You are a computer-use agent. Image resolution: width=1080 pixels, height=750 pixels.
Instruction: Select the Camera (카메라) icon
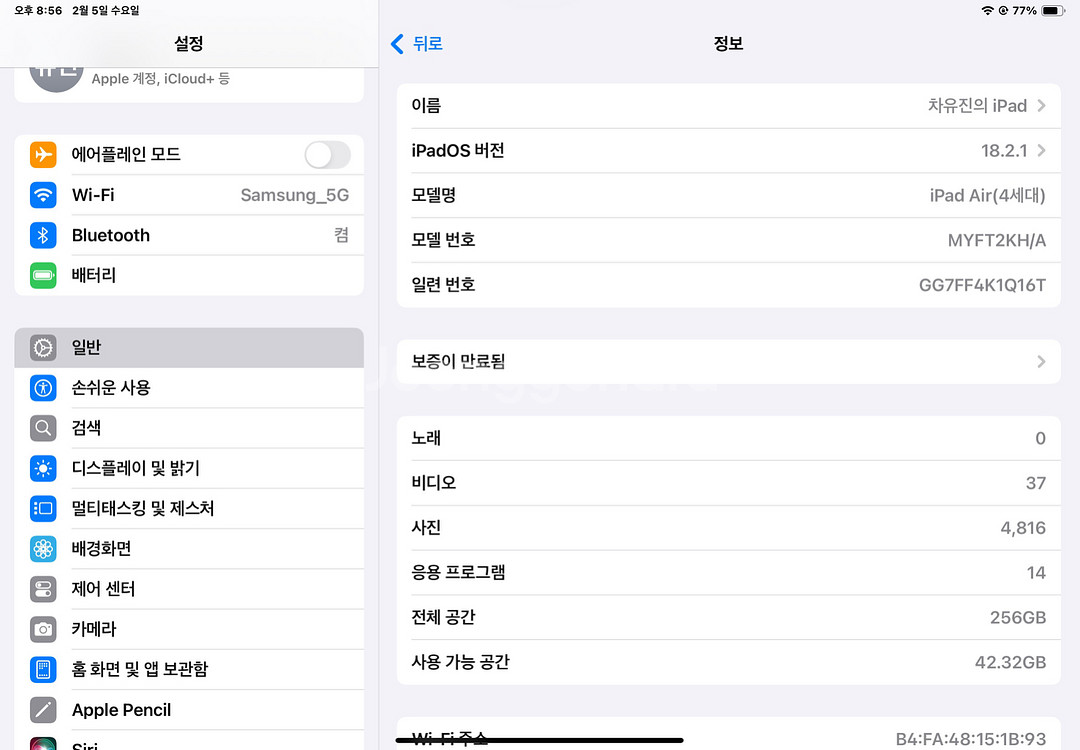[43, 629]
